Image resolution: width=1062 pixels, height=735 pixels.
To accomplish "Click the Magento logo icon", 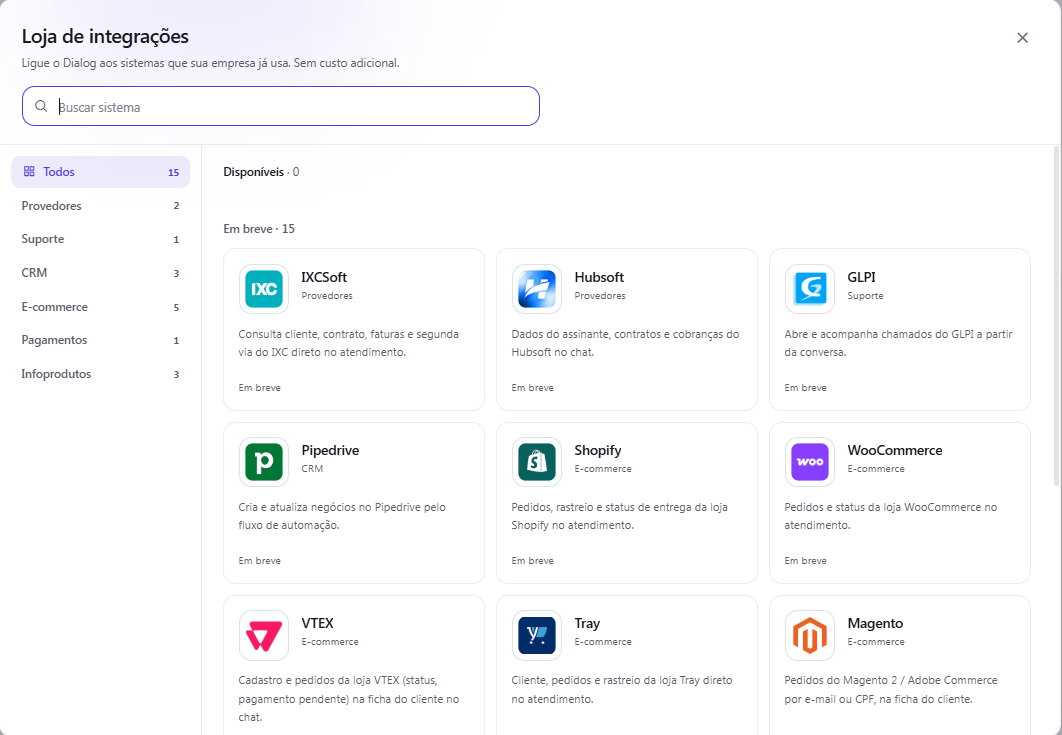I will 809,635.
